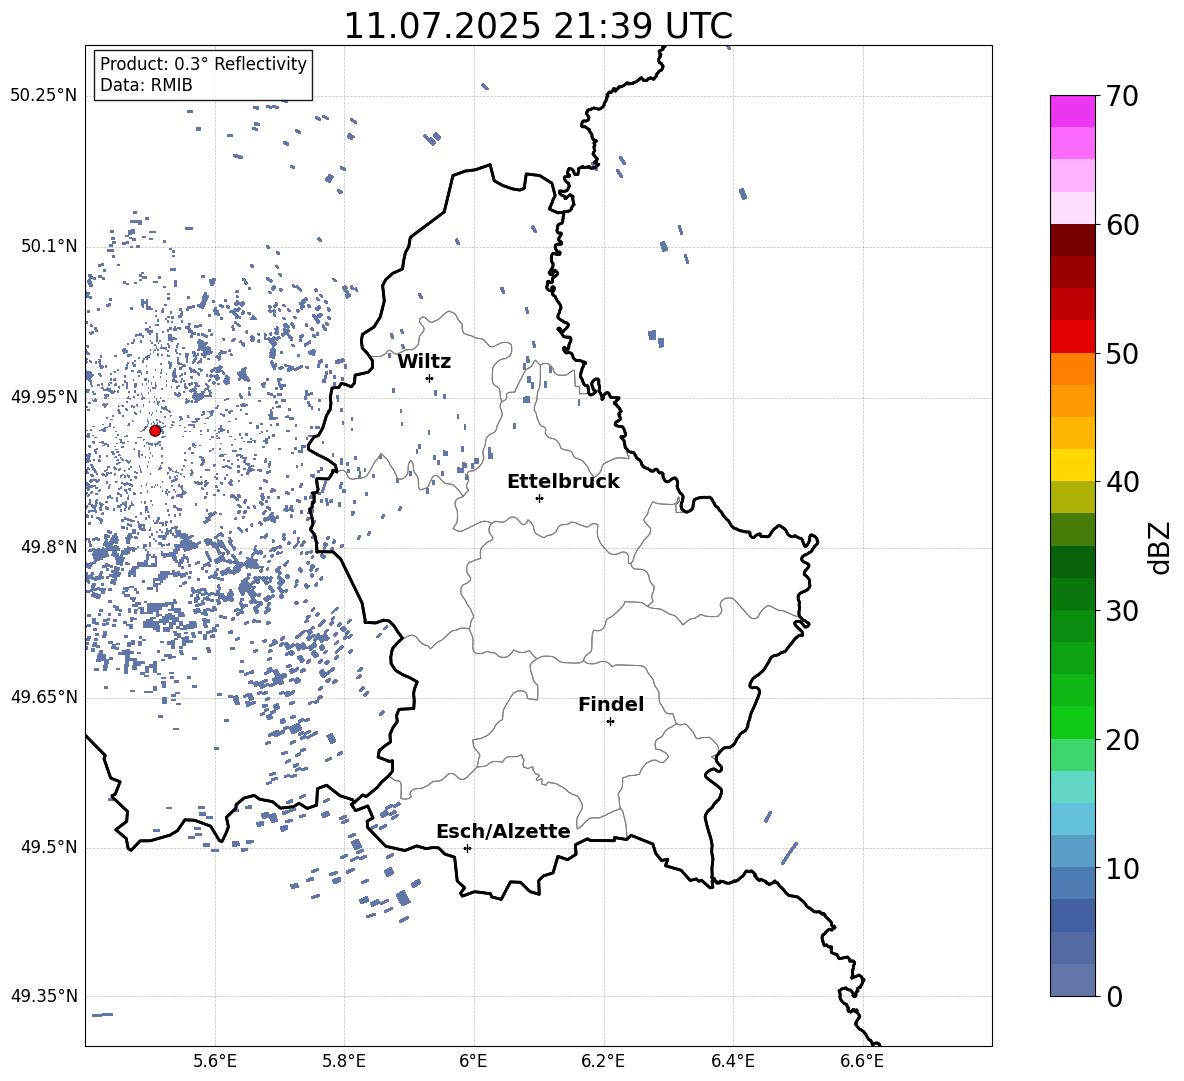
Task: Select the Wiltz label
Action: coord(424,362)
